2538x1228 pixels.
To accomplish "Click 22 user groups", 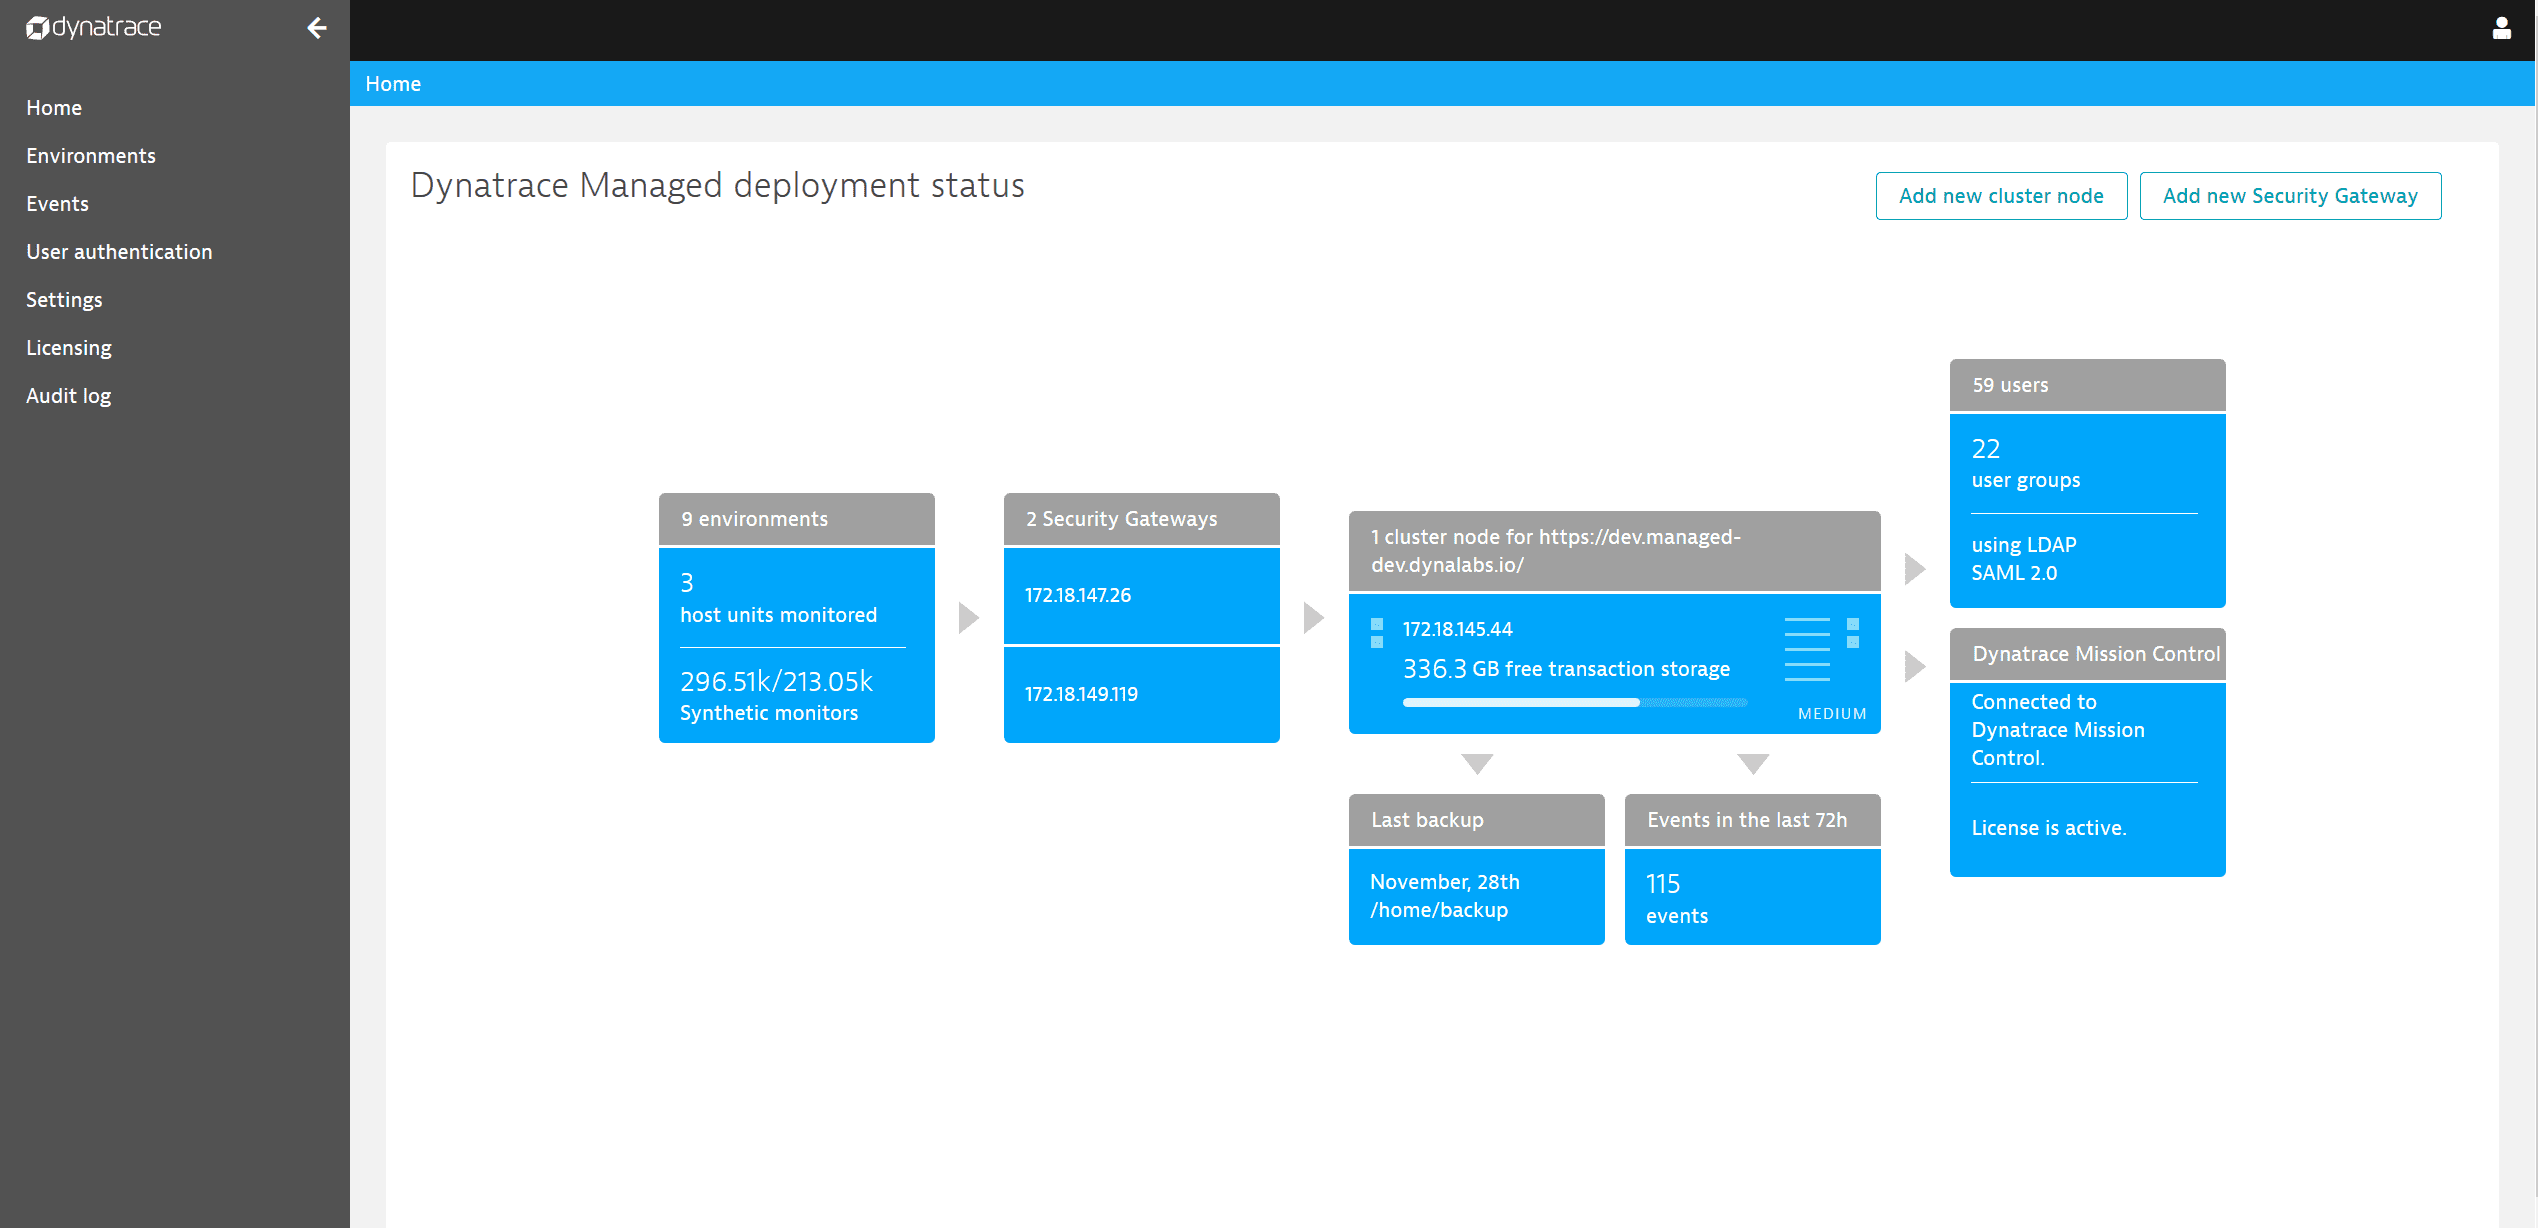I will tap(2025, 464).
